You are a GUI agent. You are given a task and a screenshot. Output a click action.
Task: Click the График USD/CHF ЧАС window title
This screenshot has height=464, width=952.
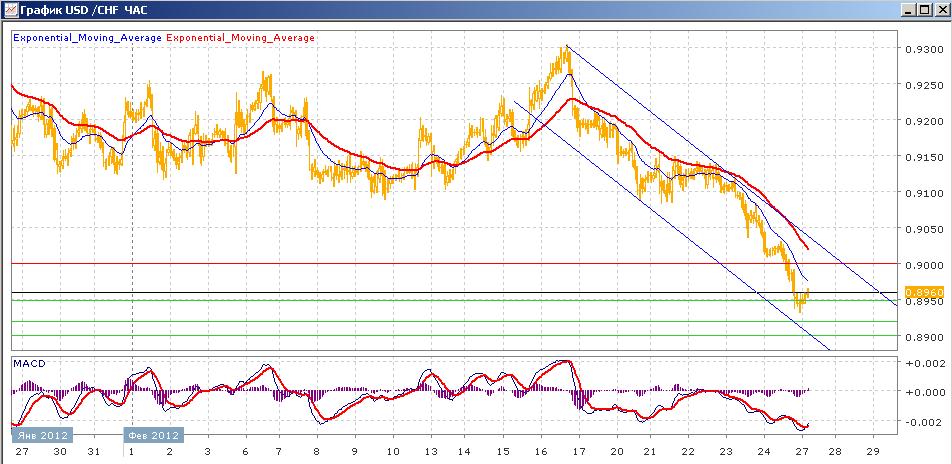(x=85, y=10)
